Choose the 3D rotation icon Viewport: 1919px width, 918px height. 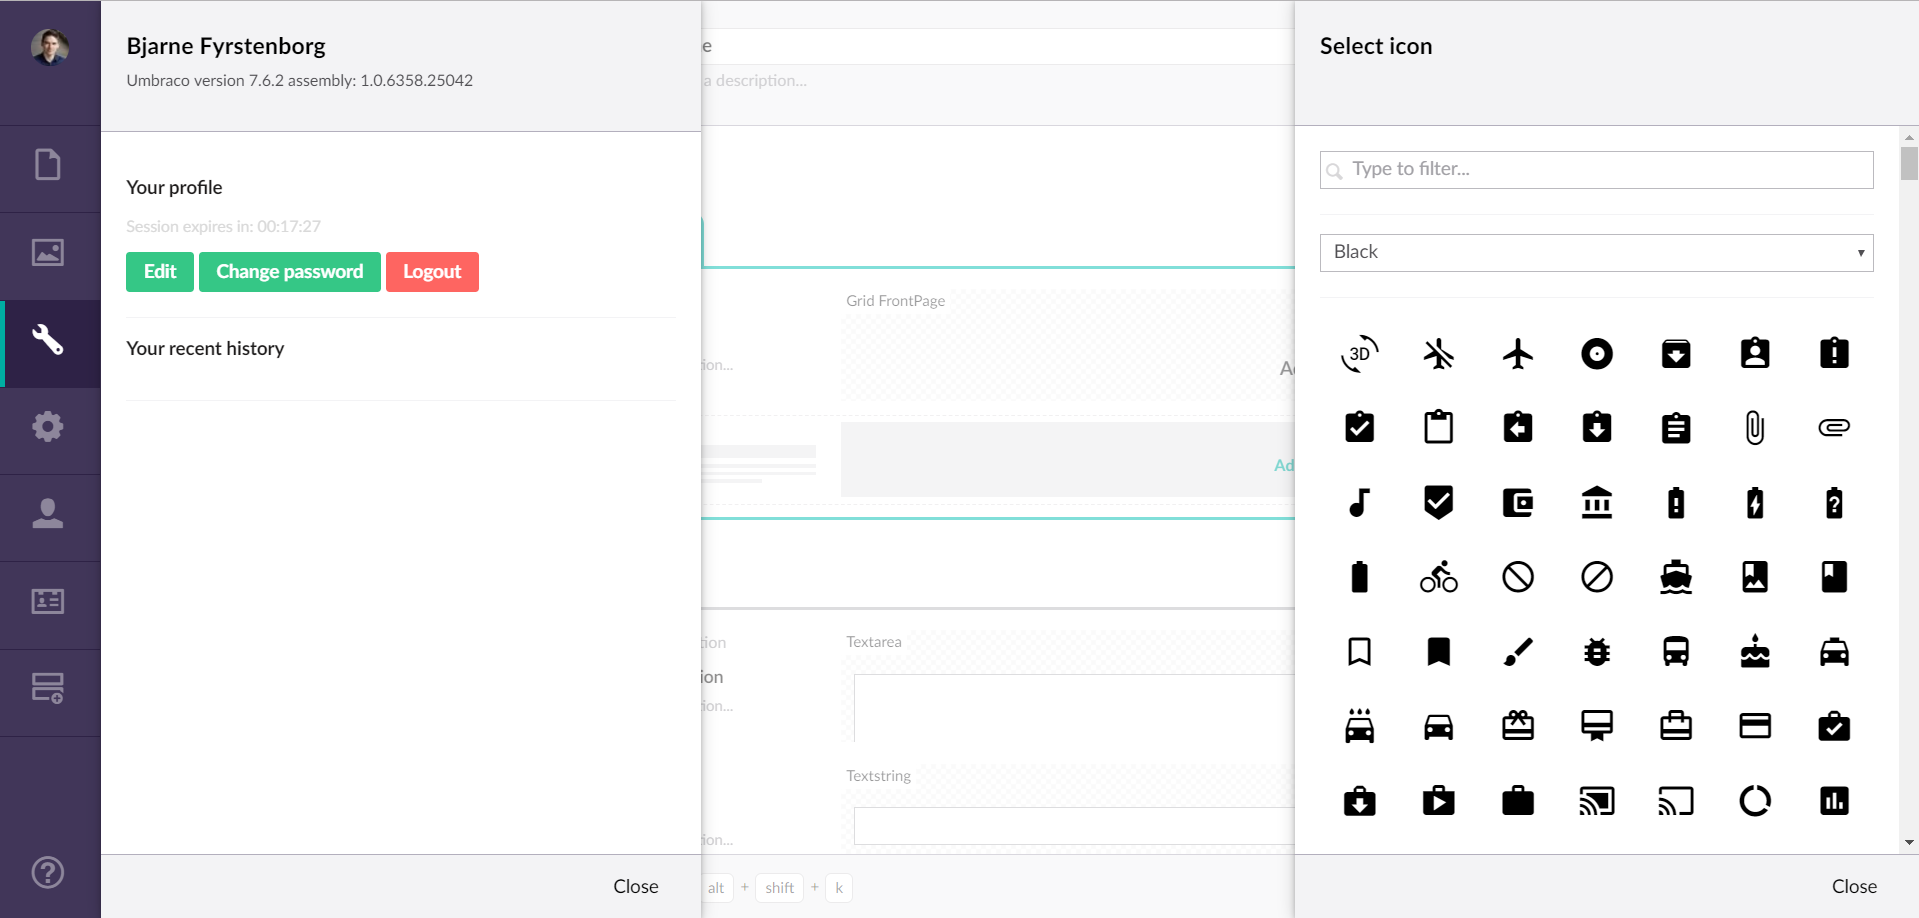pyautogui.click(x=1359, y=354)
